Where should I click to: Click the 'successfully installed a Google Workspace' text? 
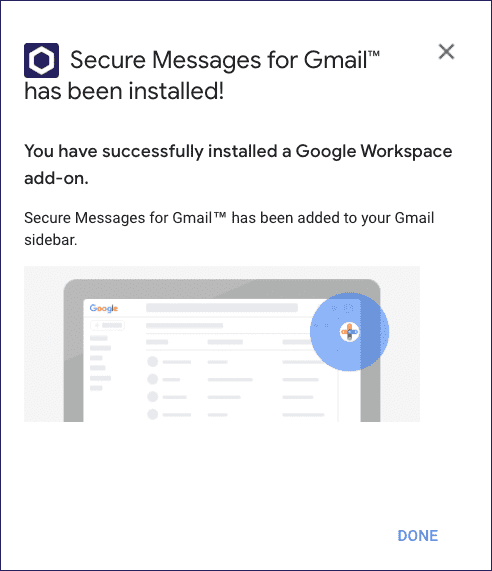pyautogui.click(x=277, y=151)
